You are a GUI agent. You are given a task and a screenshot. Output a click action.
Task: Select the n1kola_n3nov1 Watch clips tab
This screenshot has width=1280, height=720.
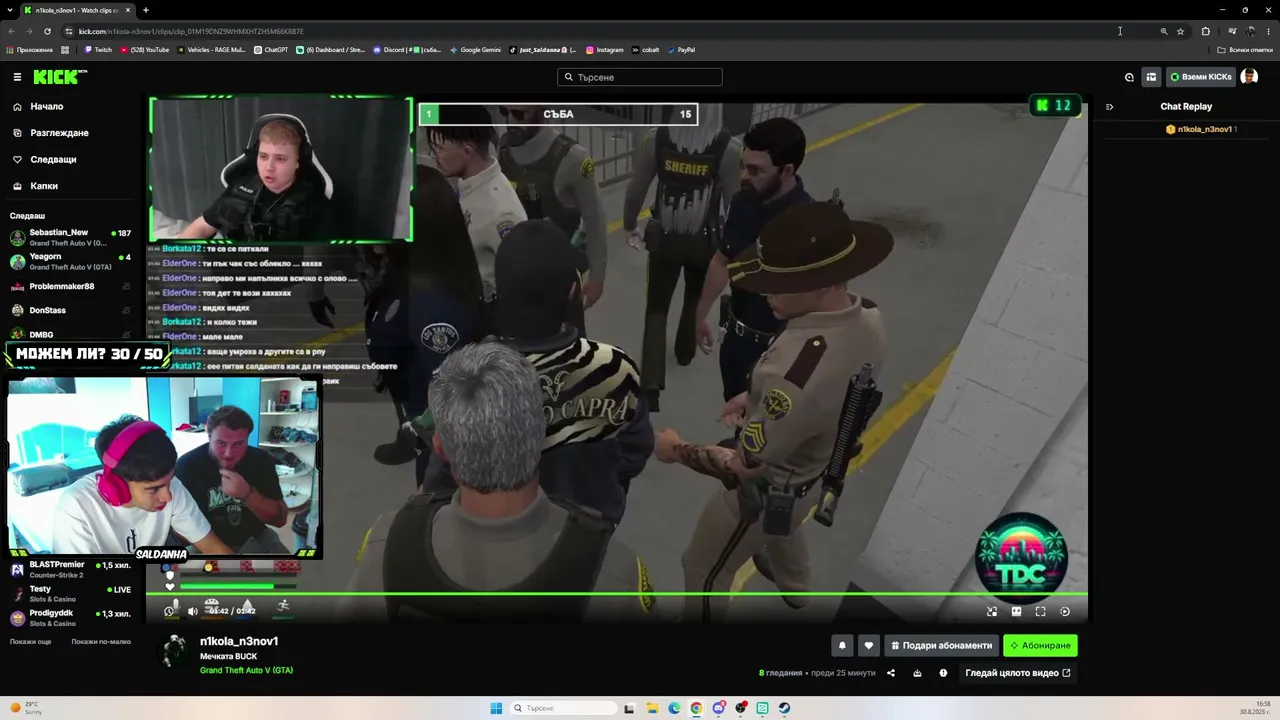coord(78,10)
